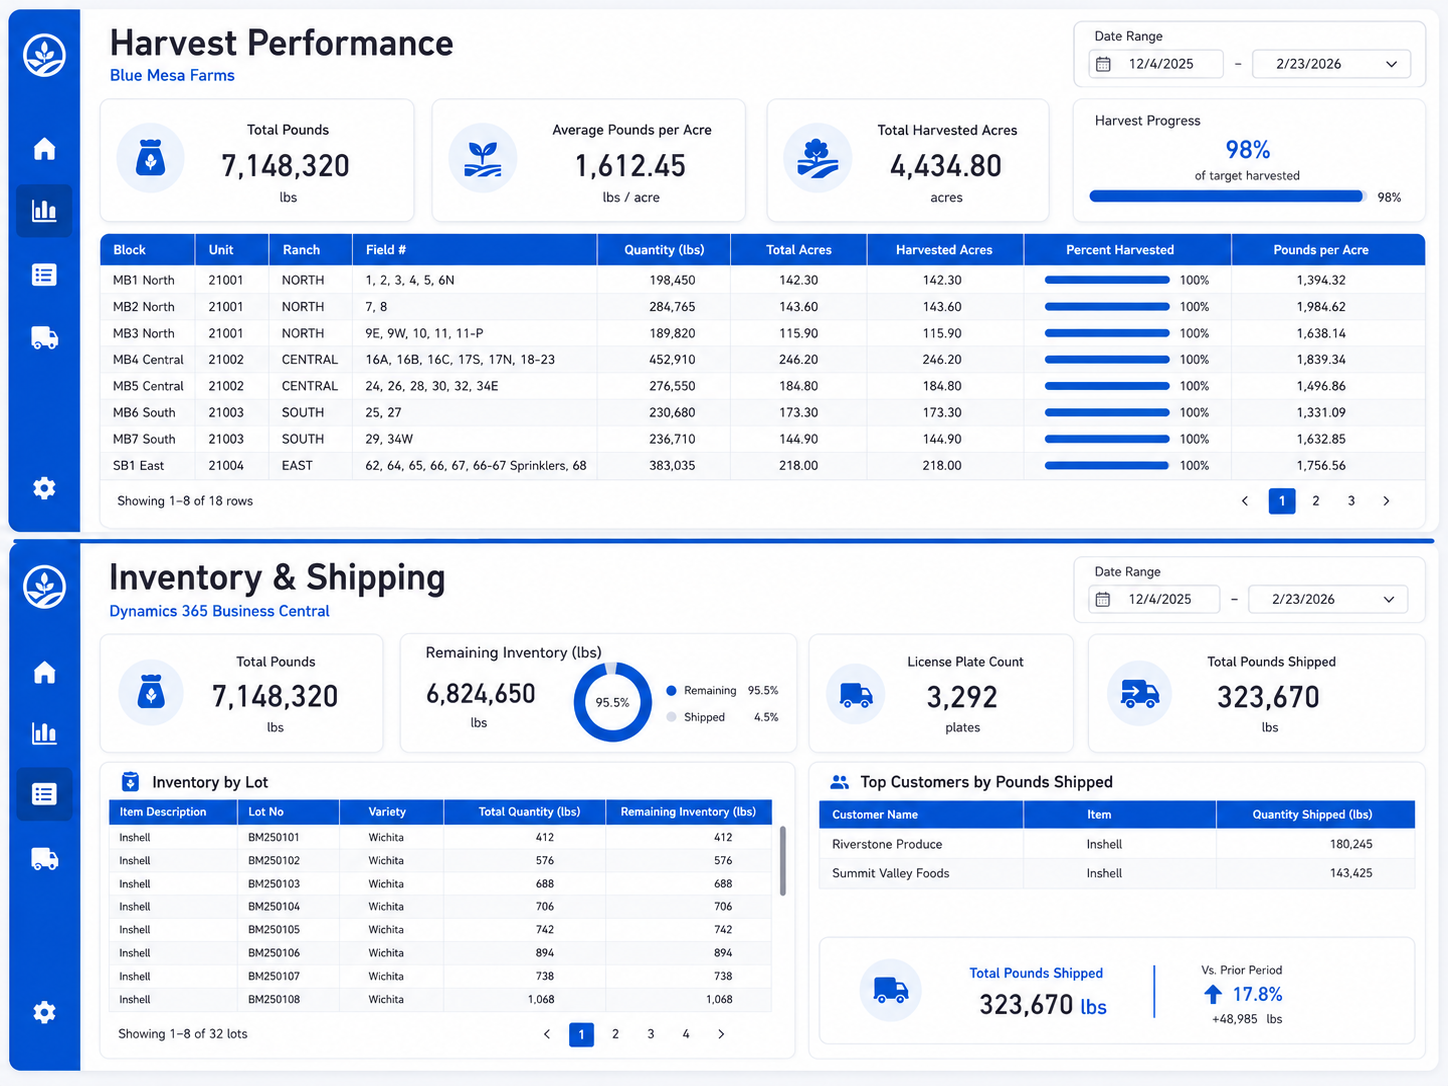
Task: Select bar chart icon in Harvest Performance sidebar
Action: [x=44, y=211]
